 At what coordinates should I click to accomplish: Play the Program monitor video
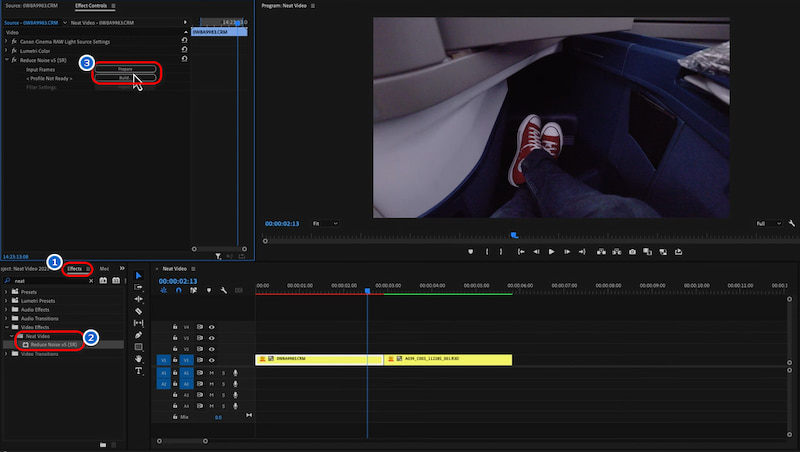551,252
